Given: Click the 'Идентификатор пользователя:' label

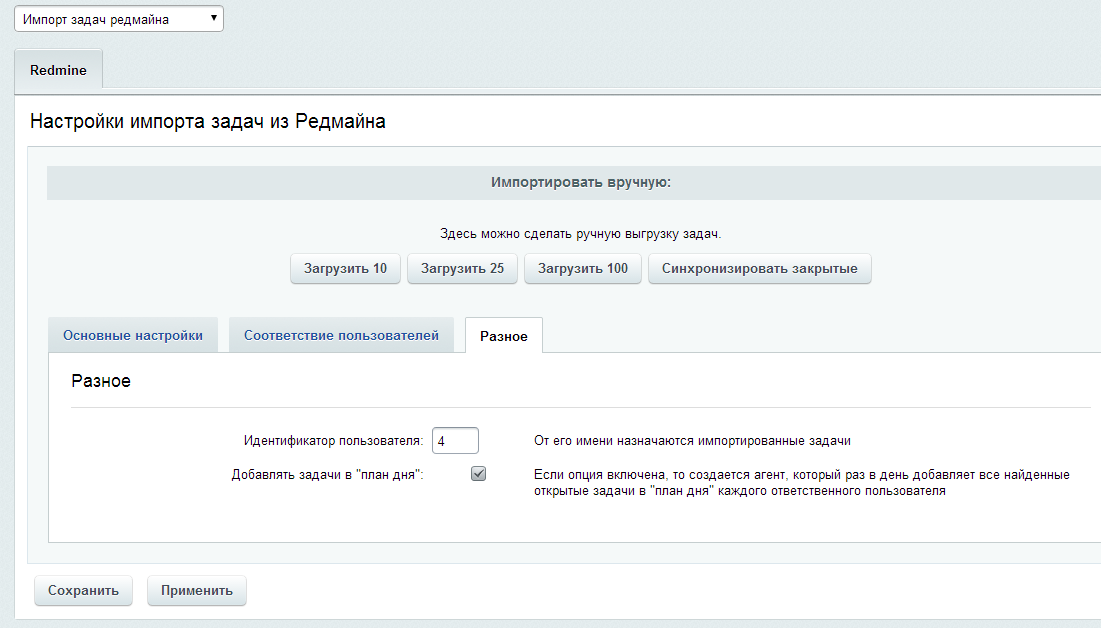Looking at the screenshot, I should 333,441.
